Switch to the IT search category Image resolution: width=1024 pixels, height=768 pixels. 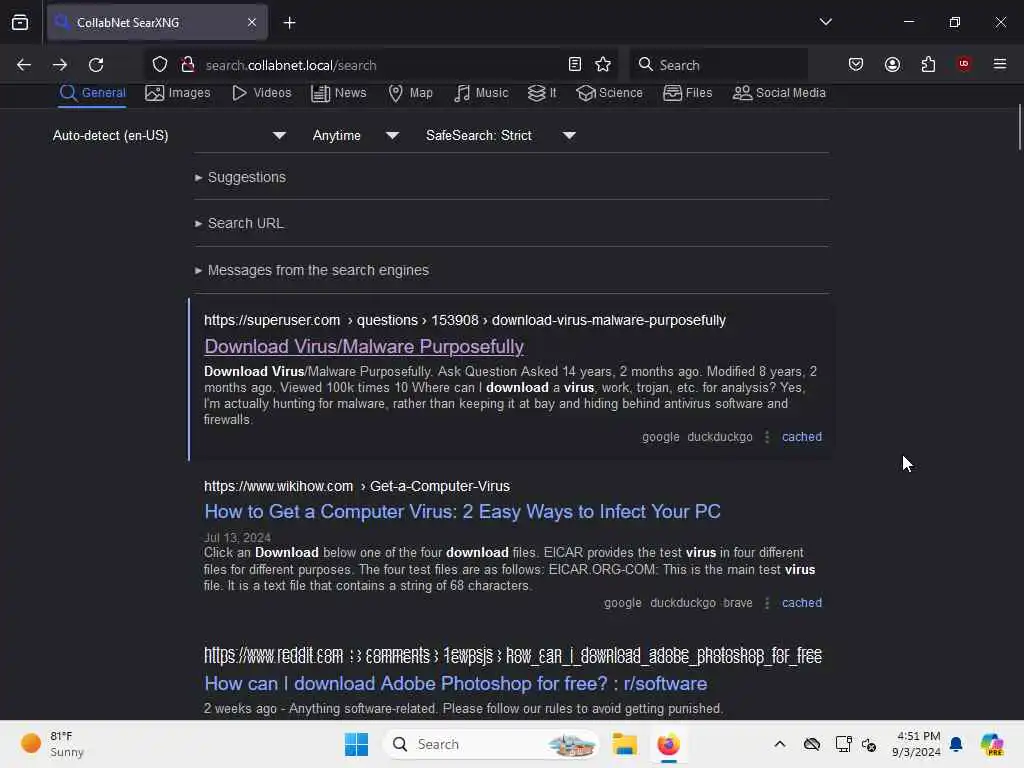click(x=542, y=93)
